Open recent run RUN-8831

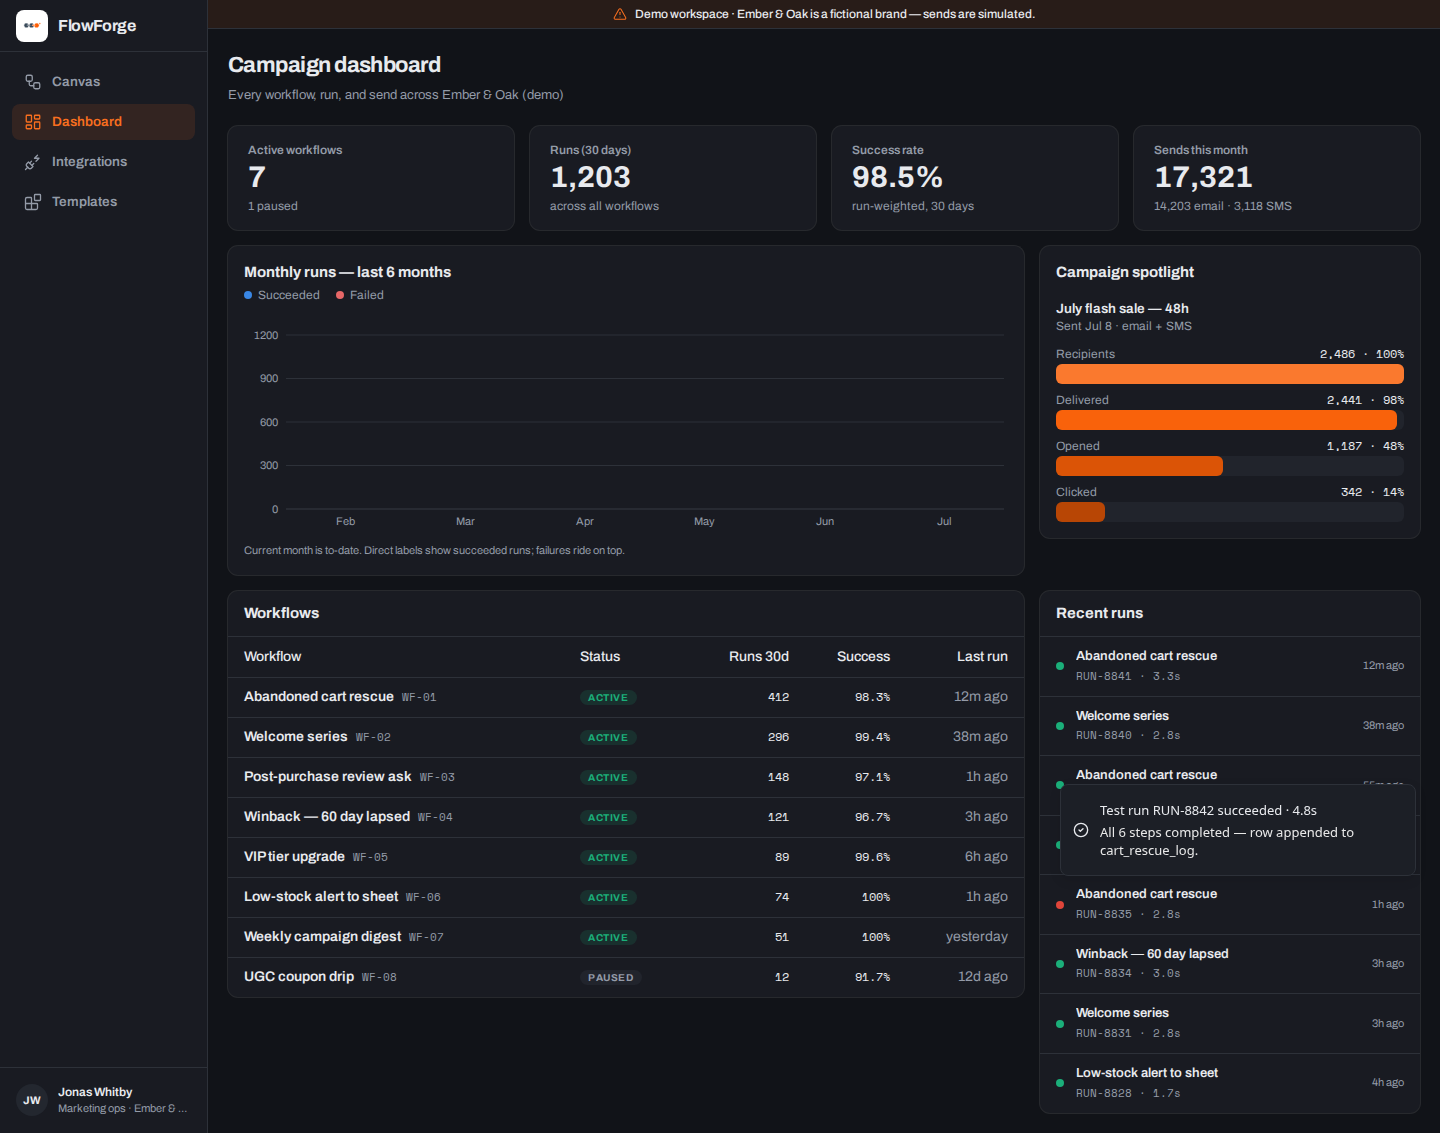(x=1230, y=1024)
